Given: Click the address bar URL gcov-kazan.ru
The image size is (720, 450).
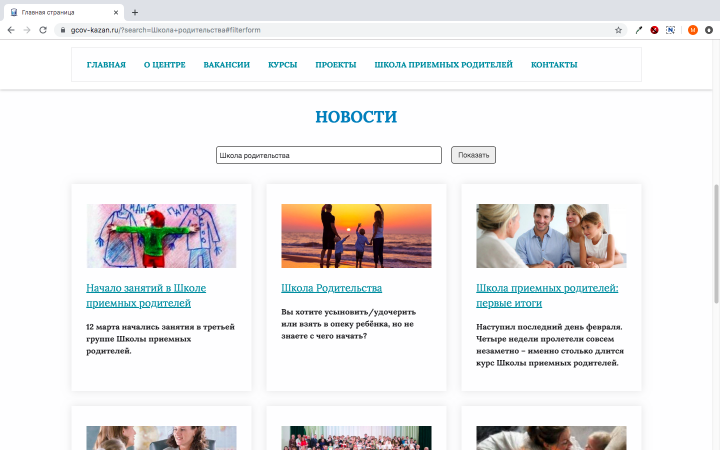Looking at the screenshot, I should (165, 30).
